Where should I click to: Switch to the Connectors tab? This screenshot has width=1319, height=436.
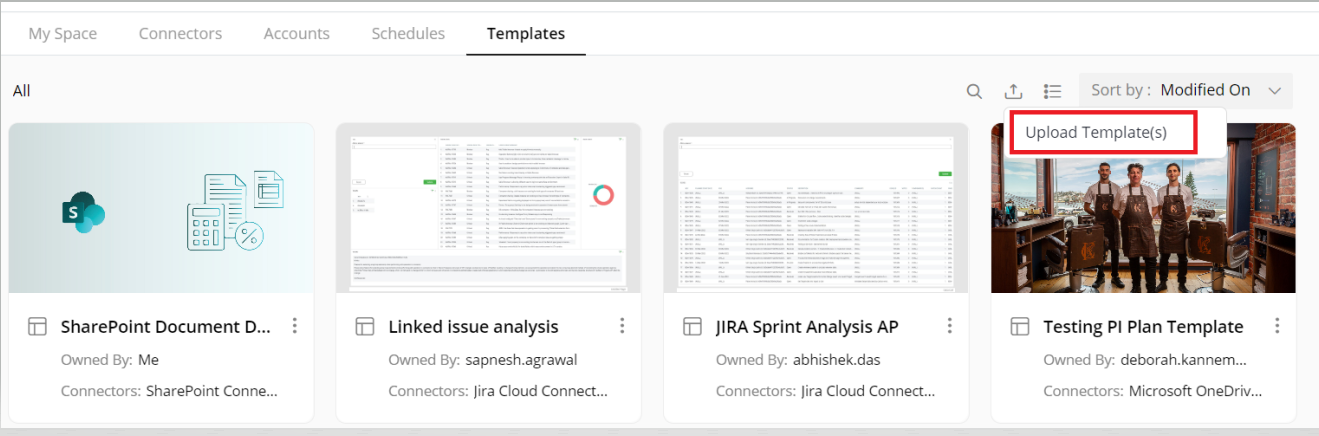point(180,33)
